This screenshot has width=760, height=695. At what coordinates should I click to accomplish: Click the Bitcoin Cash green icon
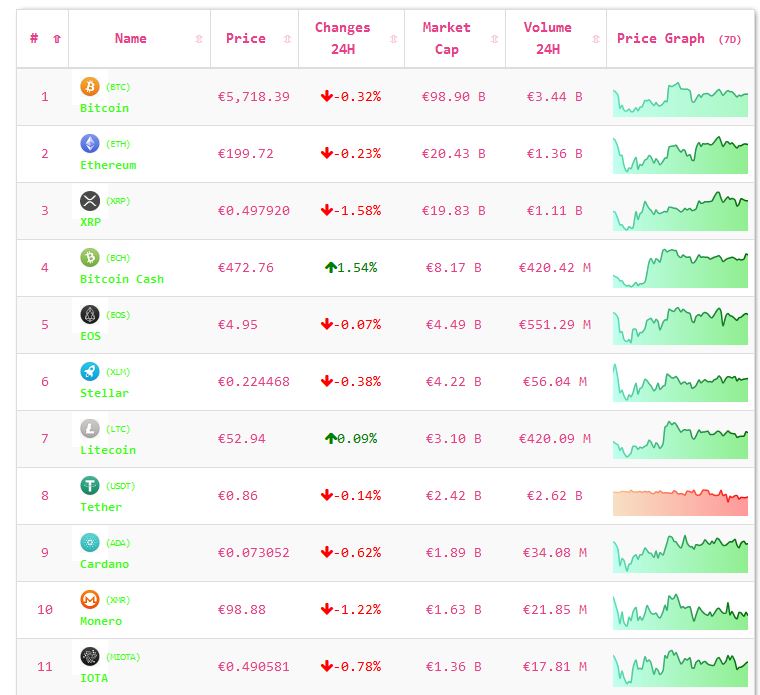click(x=90, y=258)
